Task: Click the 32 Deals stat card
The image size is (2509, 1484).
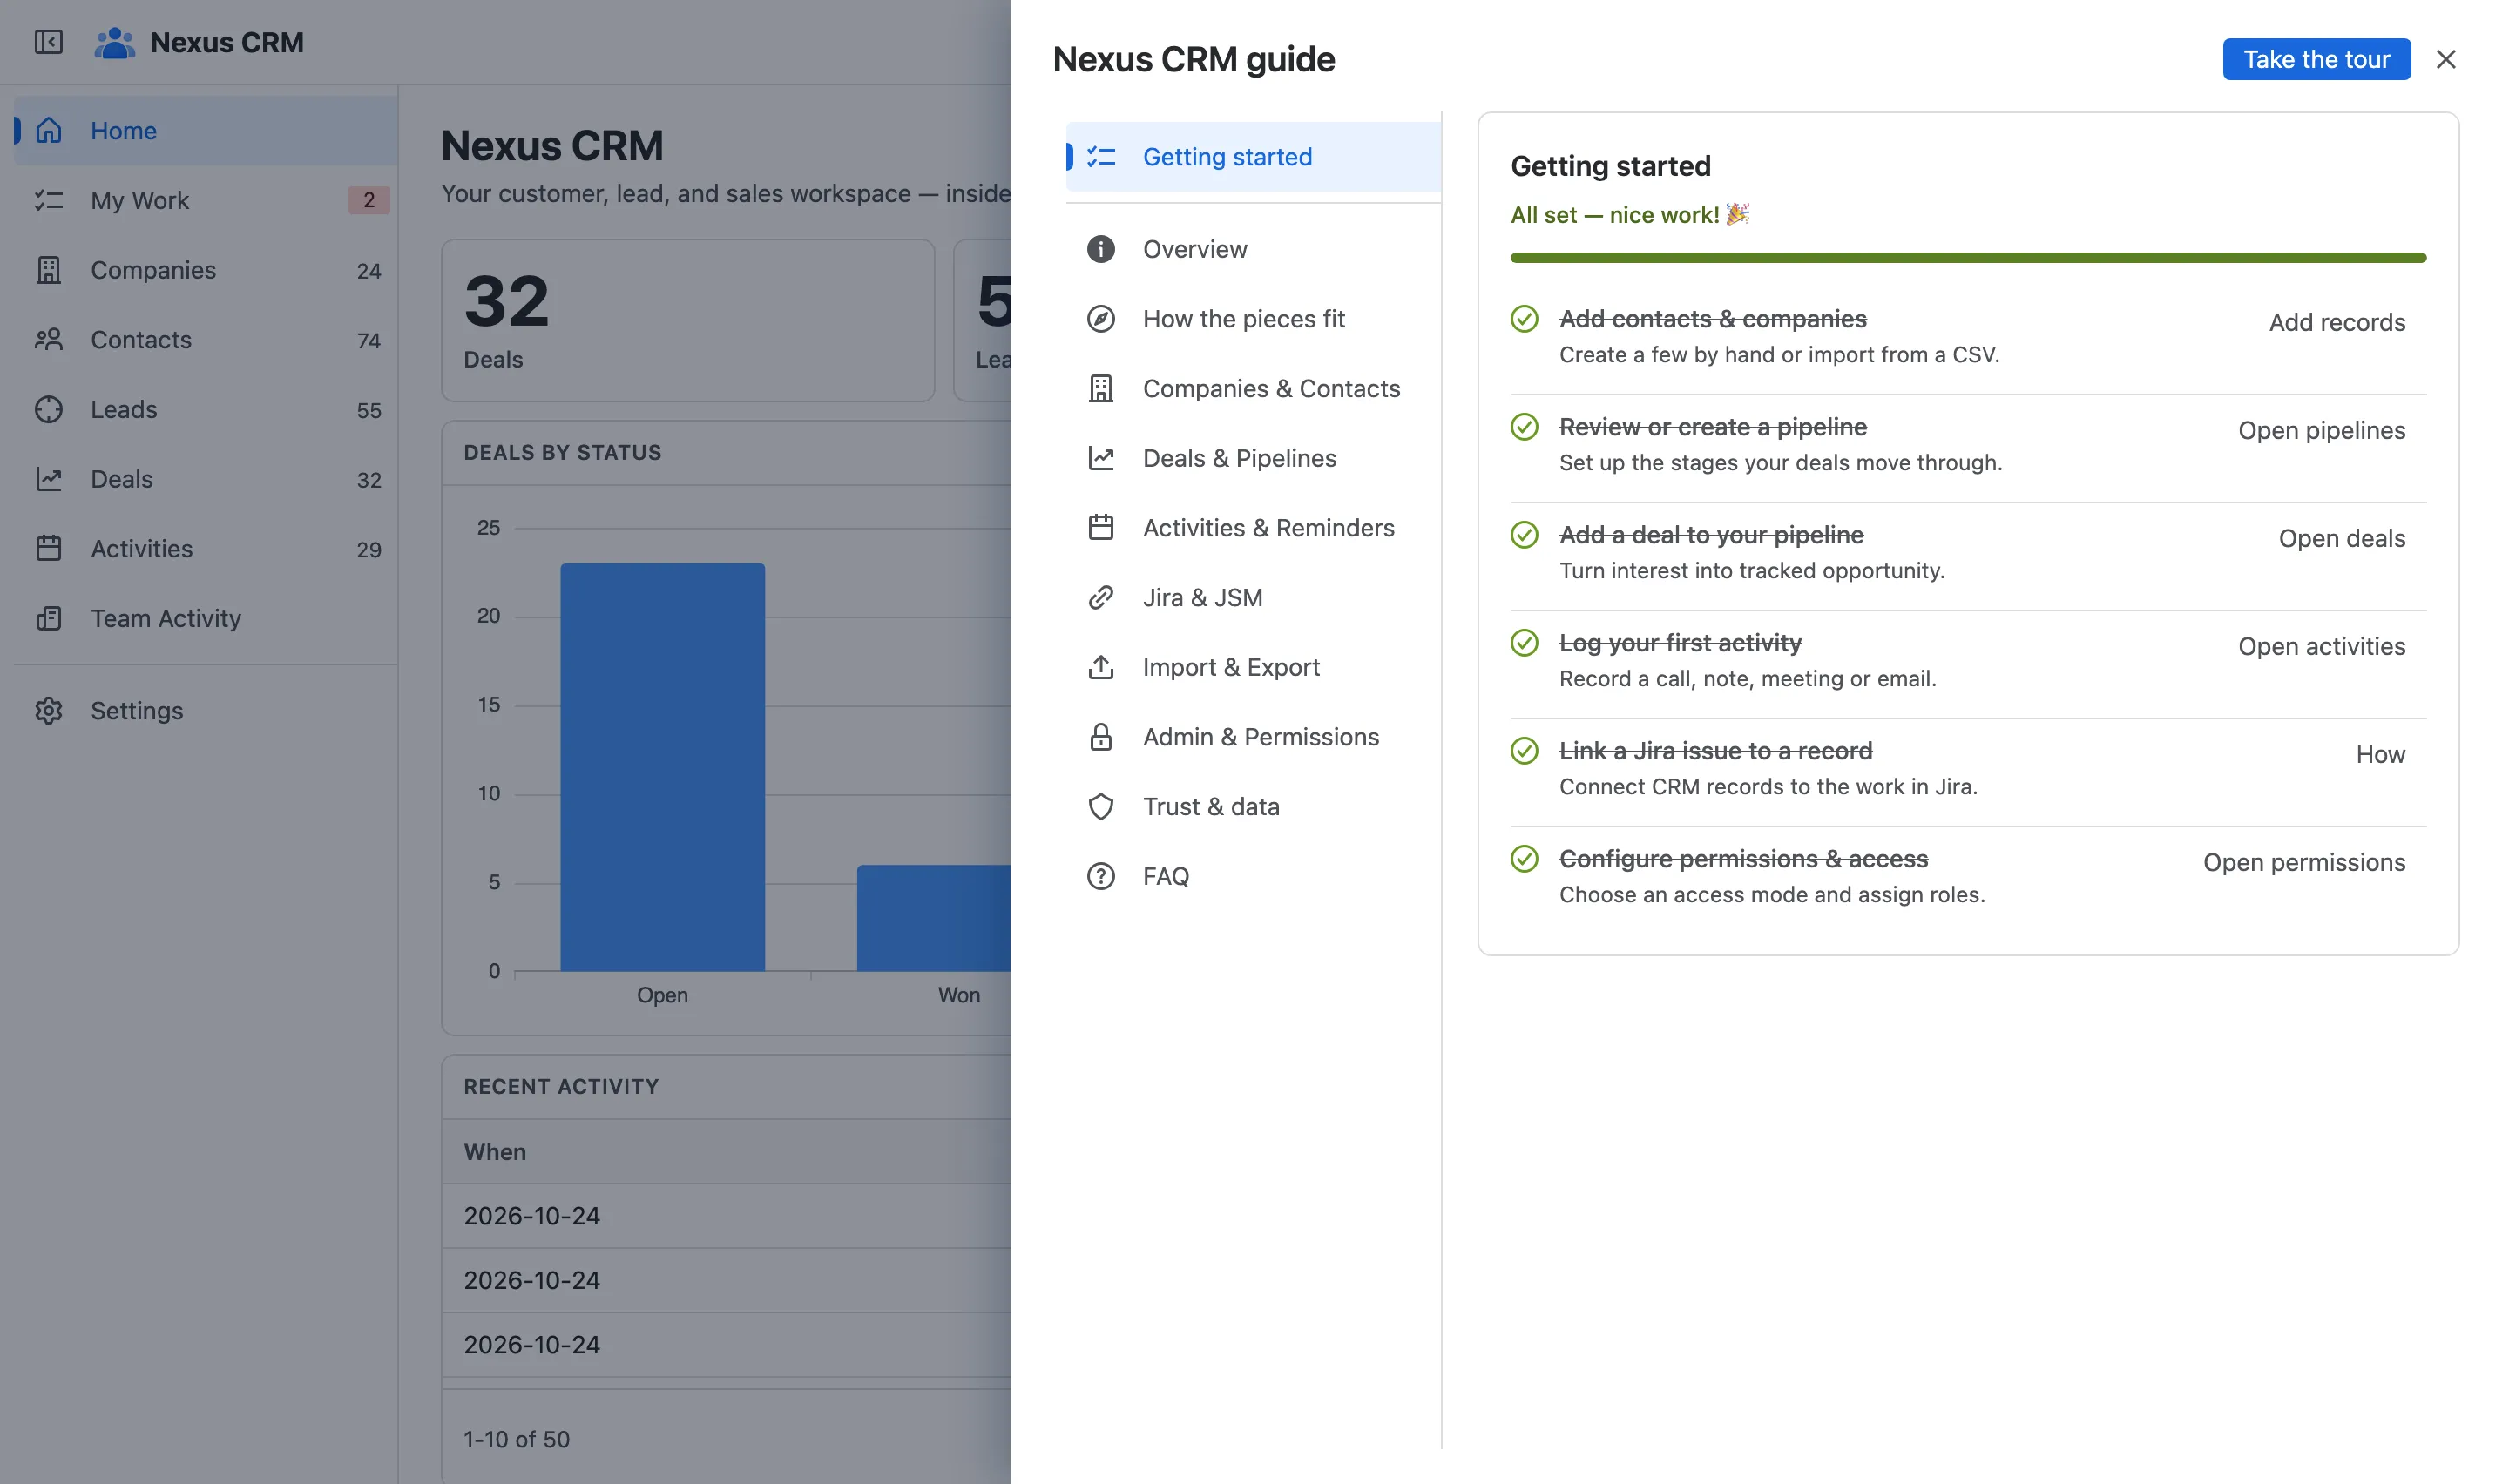Action: coord(688,320)
